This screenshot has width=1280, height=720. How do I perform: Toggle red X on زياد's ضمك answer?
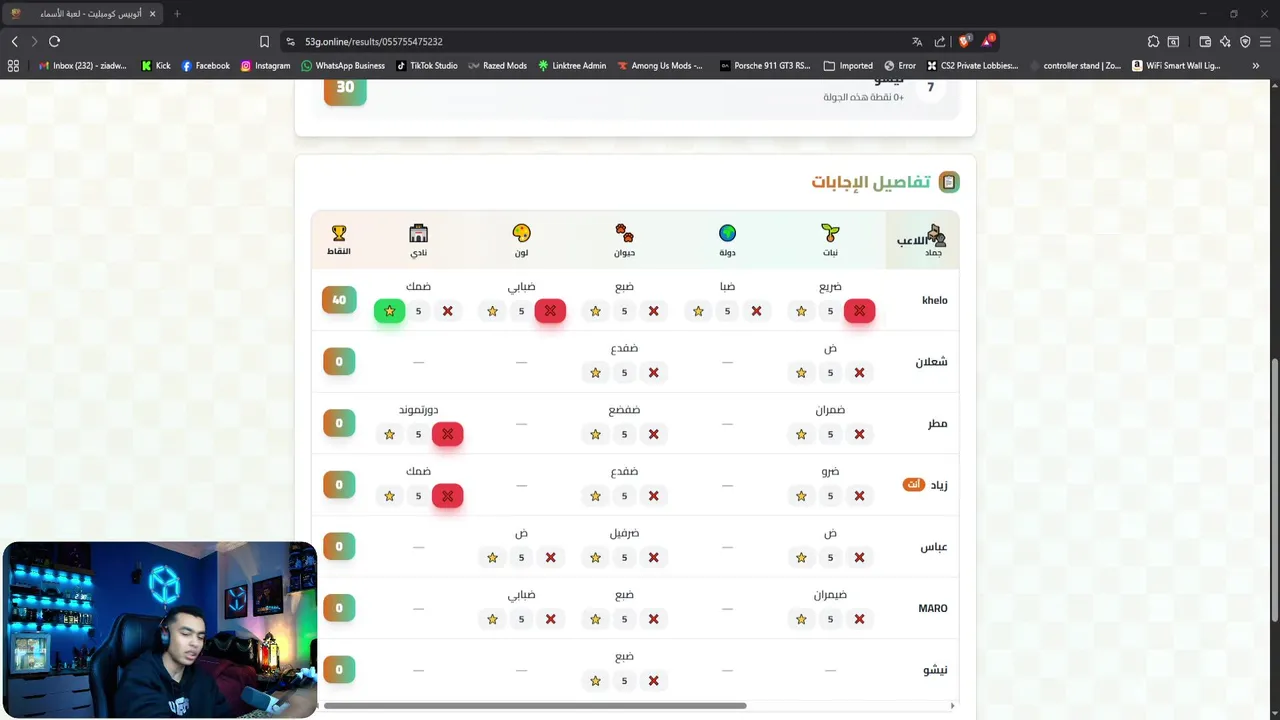[x=447, y=496]
